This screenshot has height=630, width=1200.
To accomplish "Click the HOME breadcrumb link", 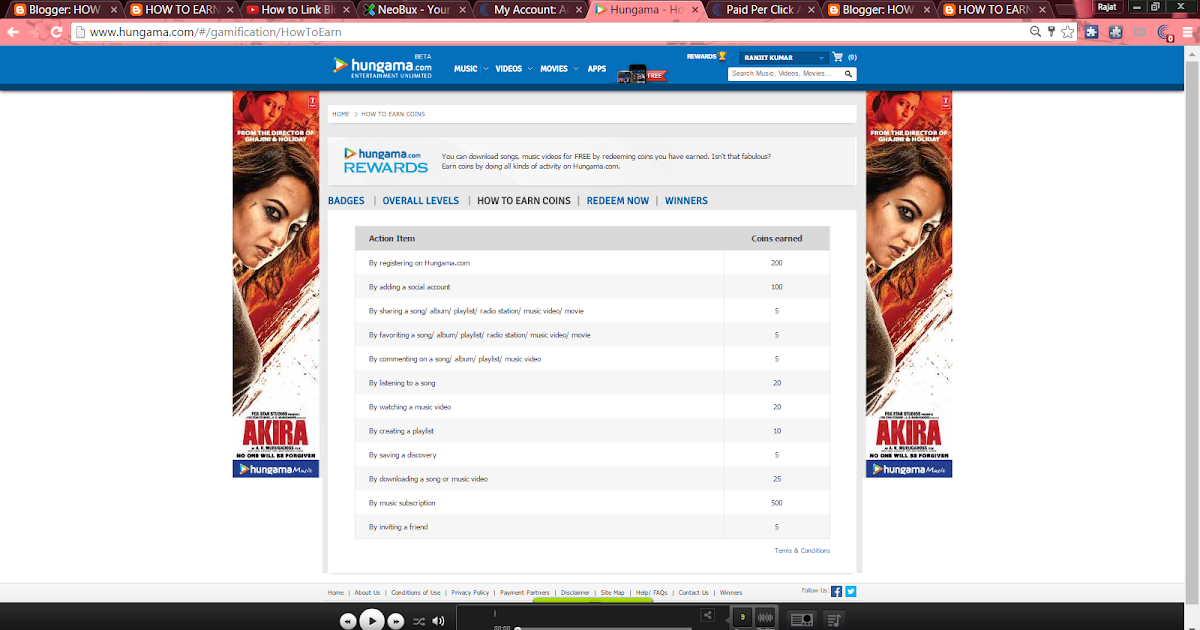I will click(x=341, y=114).
